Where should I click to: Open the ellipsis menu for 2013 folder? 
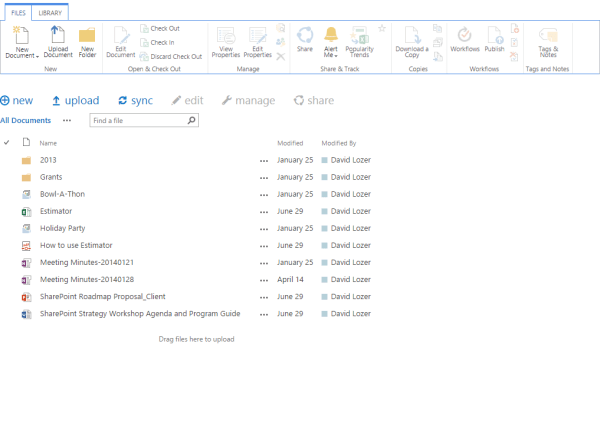click(264, 161)
